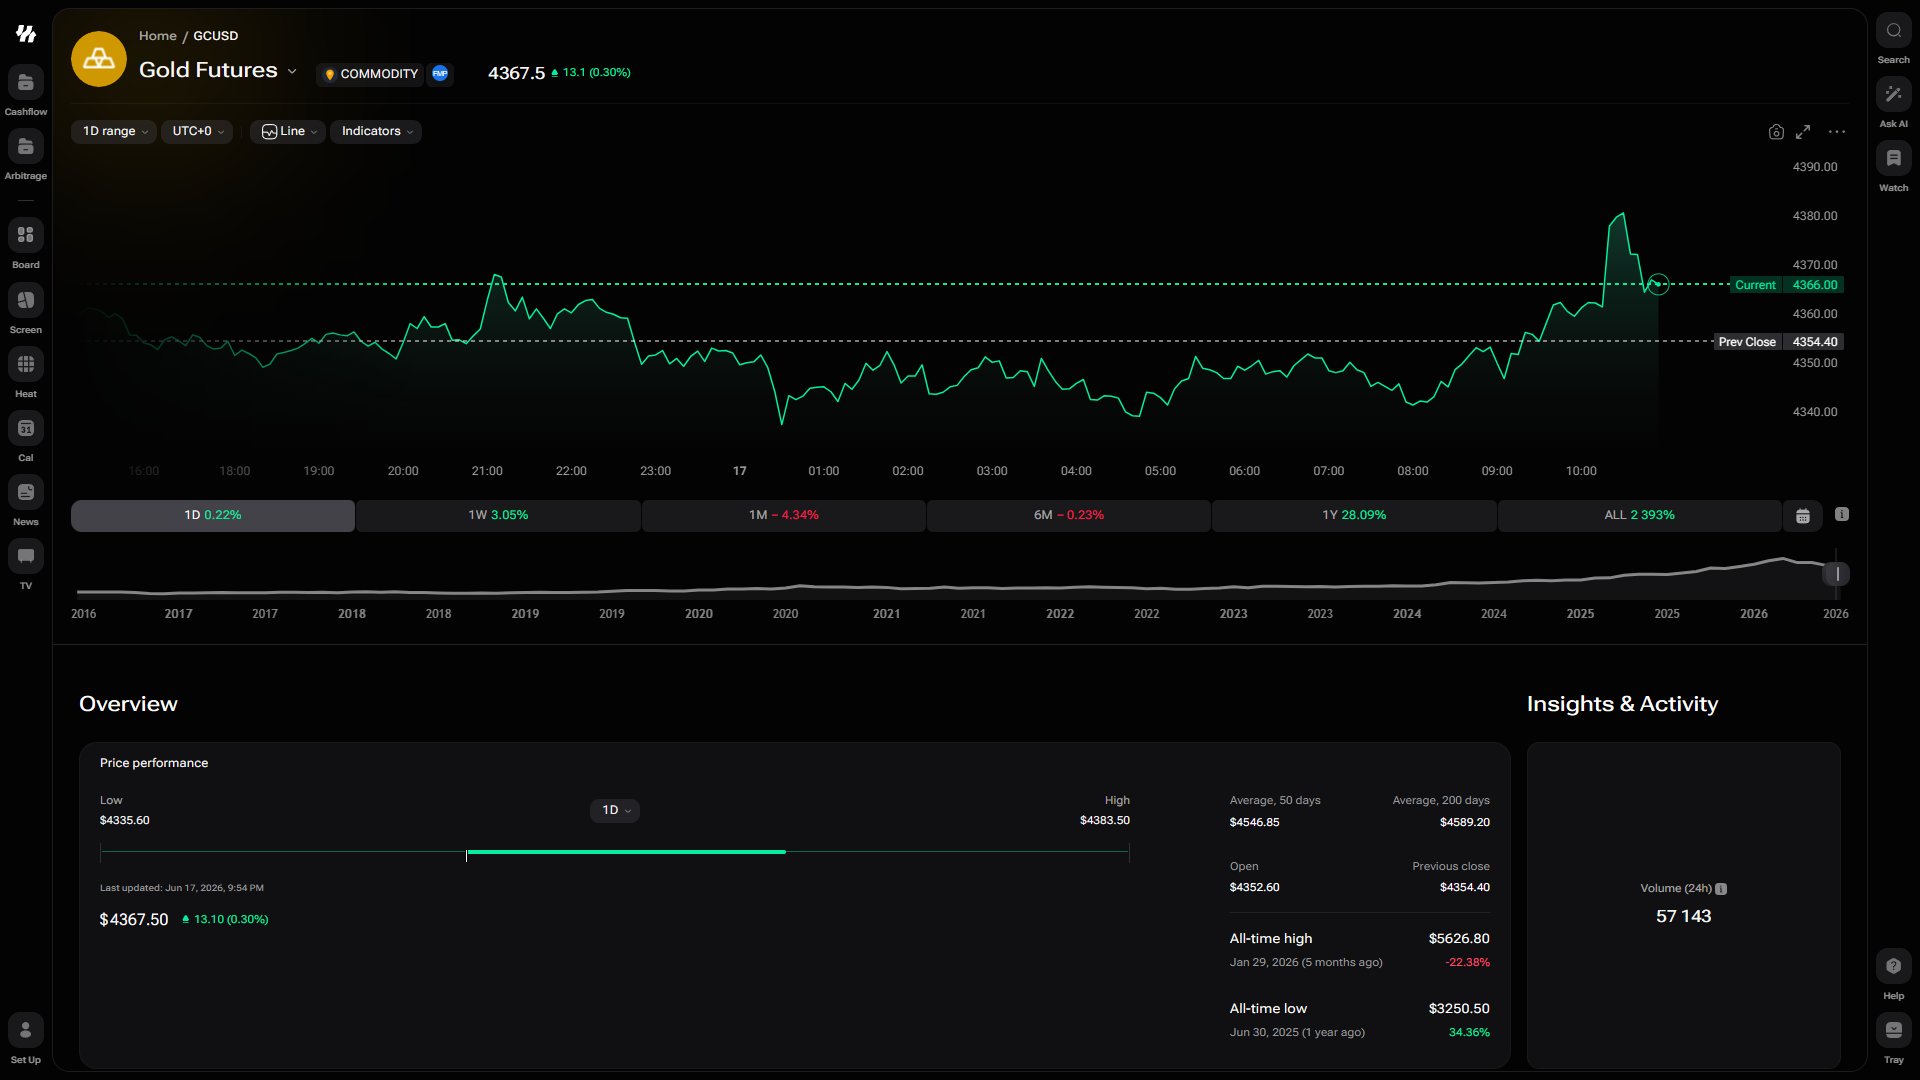This screenshot has height=1080, width=1920.
Task: Open the Set Up profile icon
Action: point(26,1030)
